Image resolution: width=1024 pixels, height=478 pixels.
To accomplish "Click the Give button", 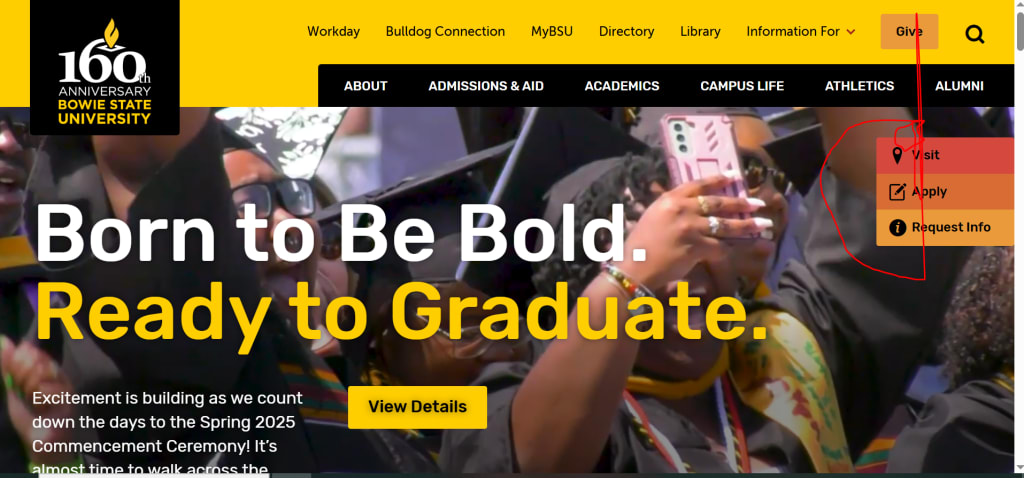I will [x=909, y=31].
